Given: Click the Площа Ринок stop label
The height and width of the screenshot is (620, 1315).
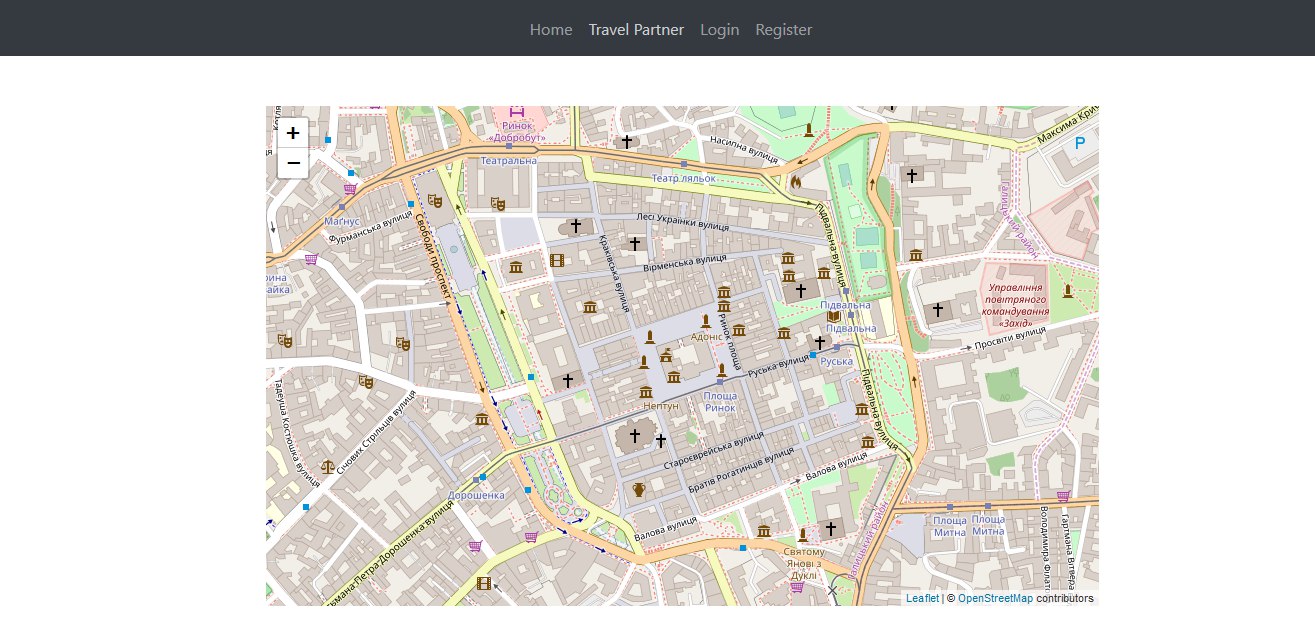Looking at the screenshot, I should pos(720,402).
